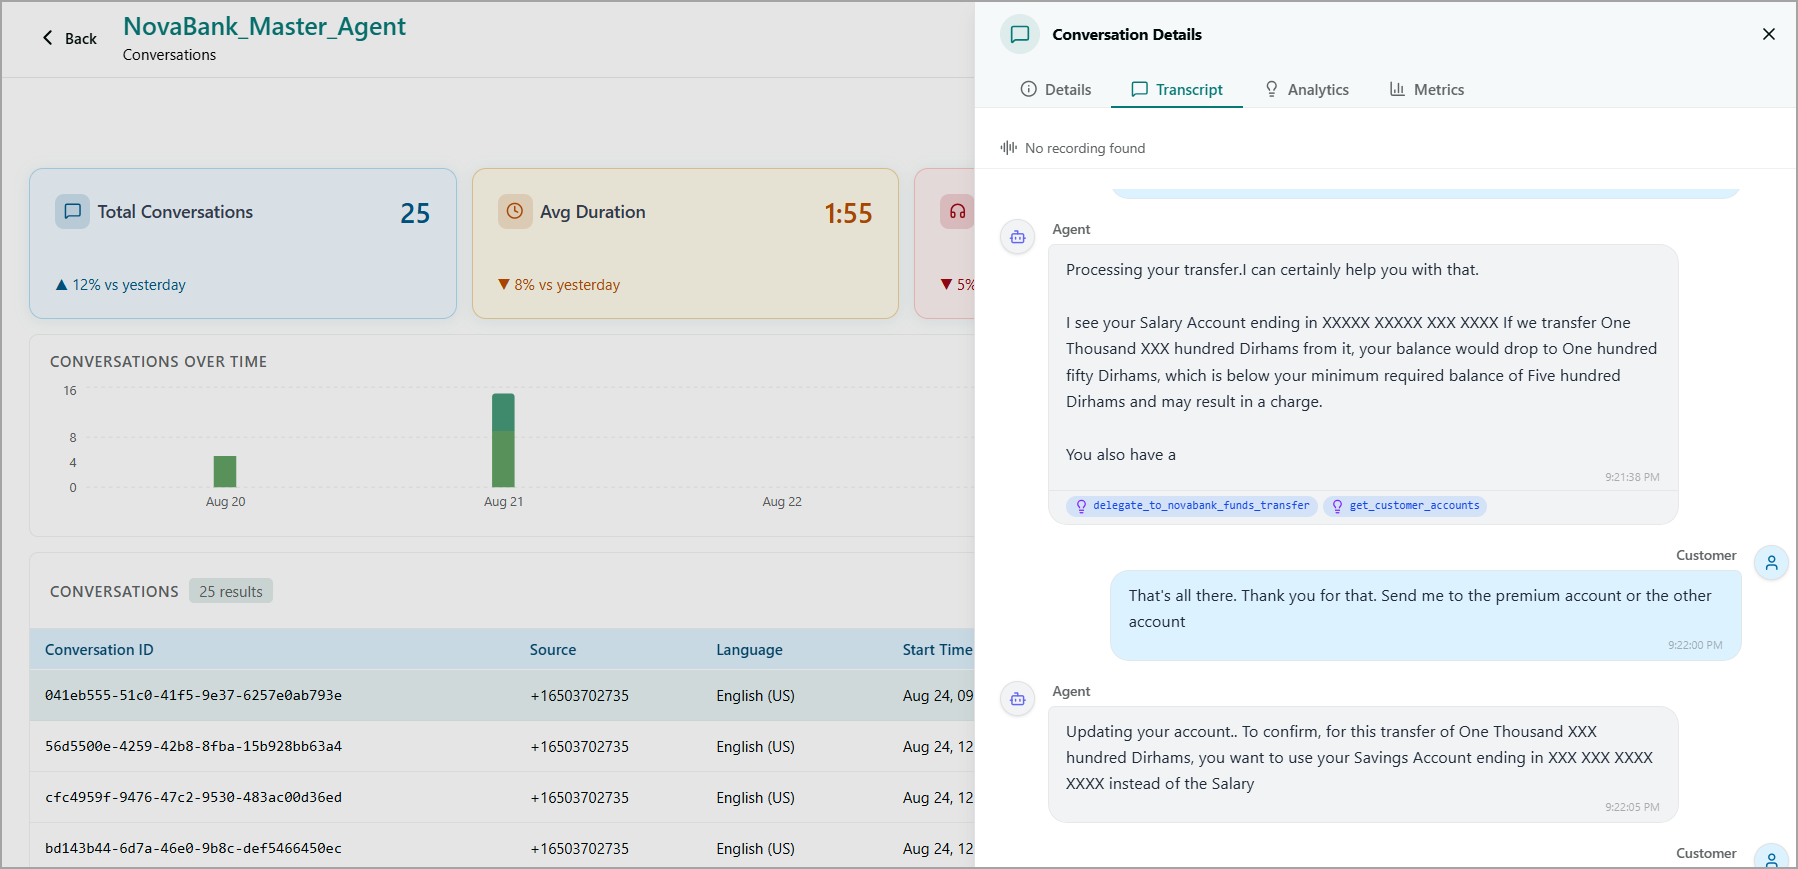Click the Transcript tab speech bubble icon
This screenshot has height=869, width=1798.
1139,89
